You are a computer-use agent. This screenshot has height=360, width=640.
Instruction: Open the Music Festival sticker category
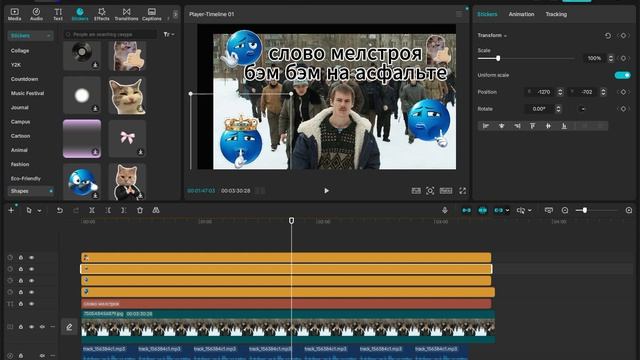27,93
